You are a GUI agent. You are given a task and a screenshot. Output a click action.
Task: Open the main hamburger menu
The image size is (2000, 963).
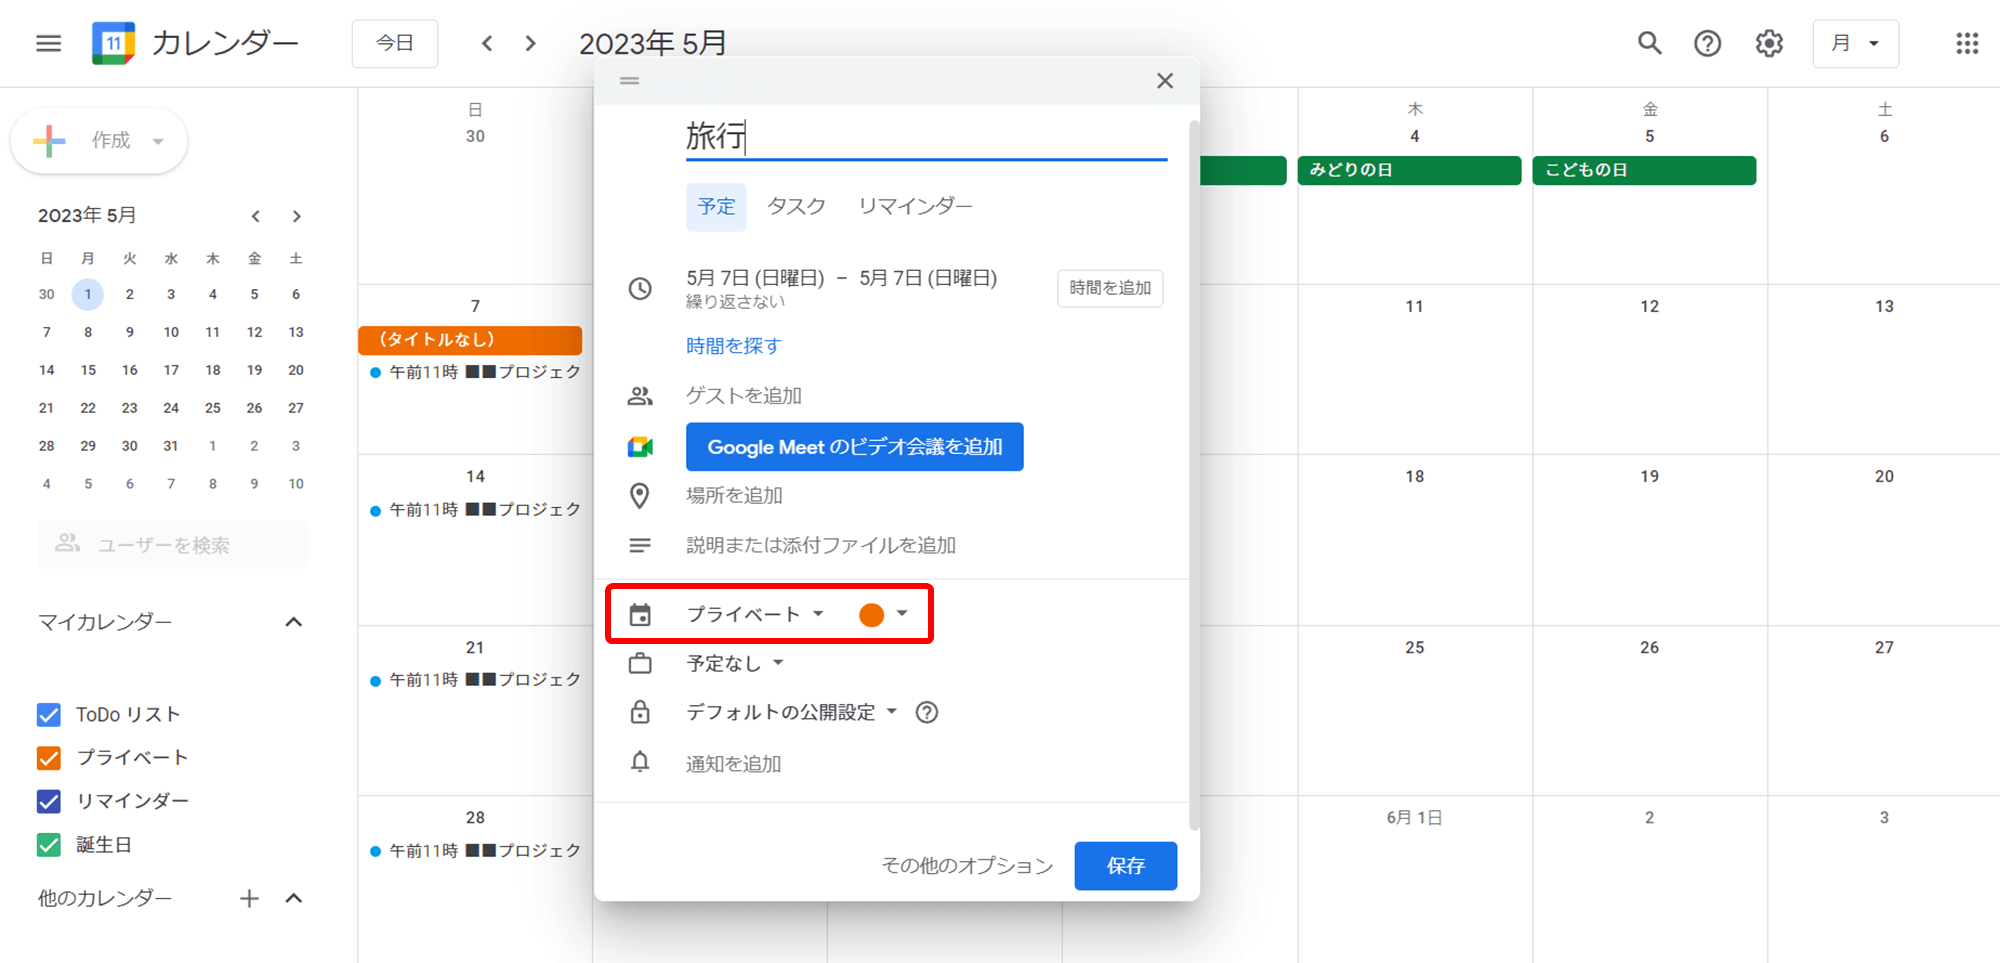coord(48,43)
